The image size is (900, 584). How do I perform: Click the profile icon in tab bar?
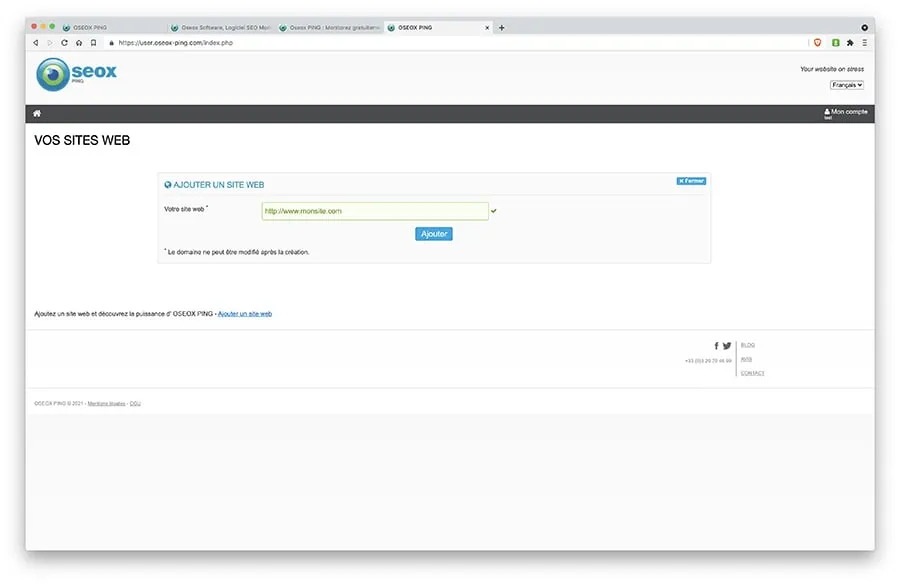(864, 28)
